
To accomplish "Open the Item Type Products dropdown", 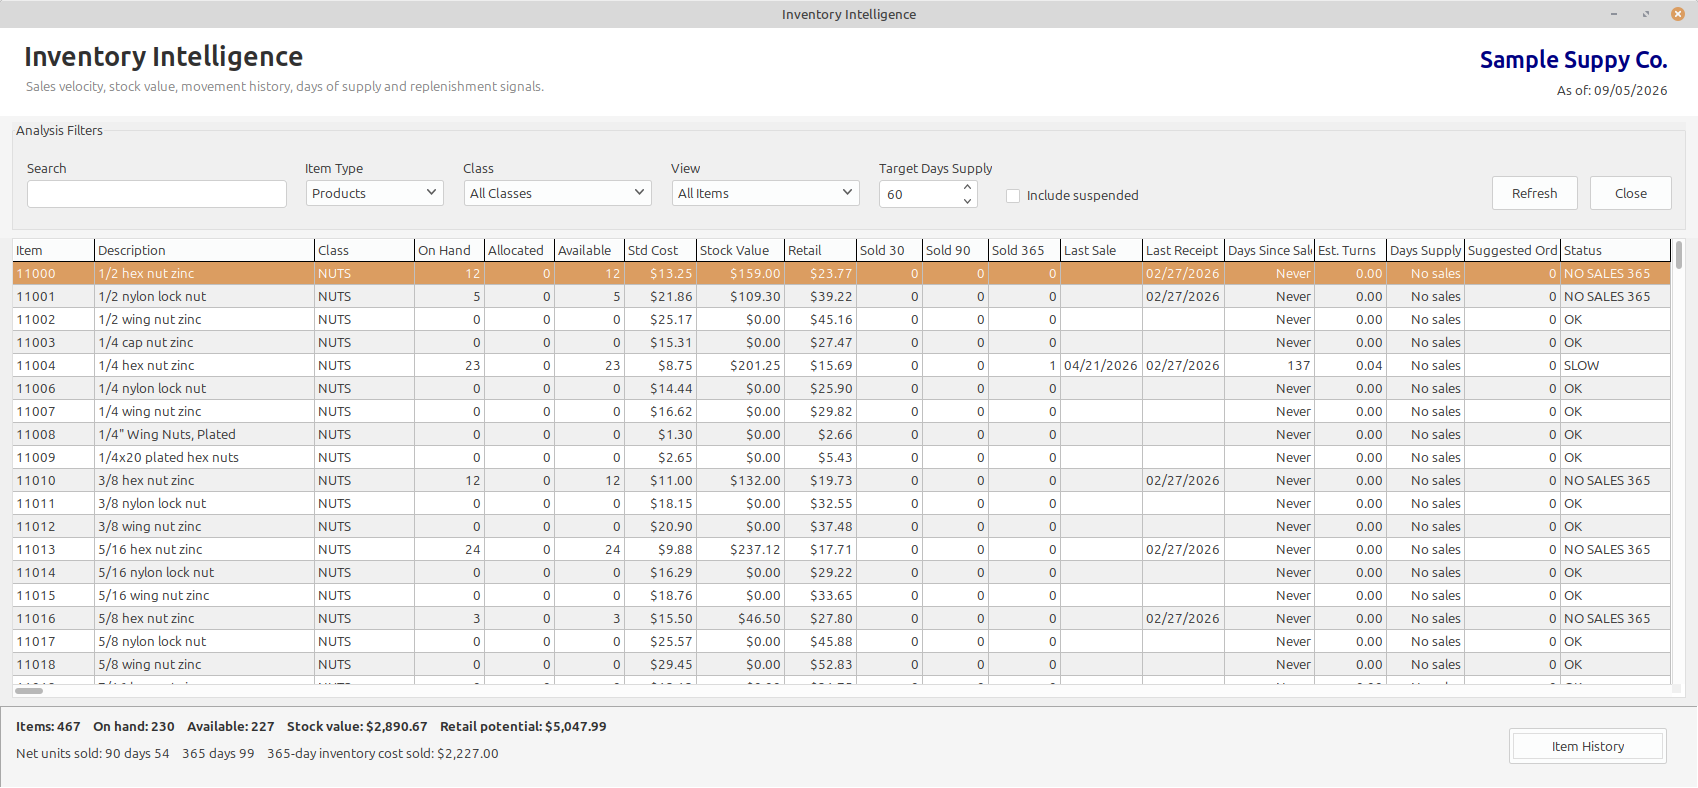I will click(x=375, y=193).
